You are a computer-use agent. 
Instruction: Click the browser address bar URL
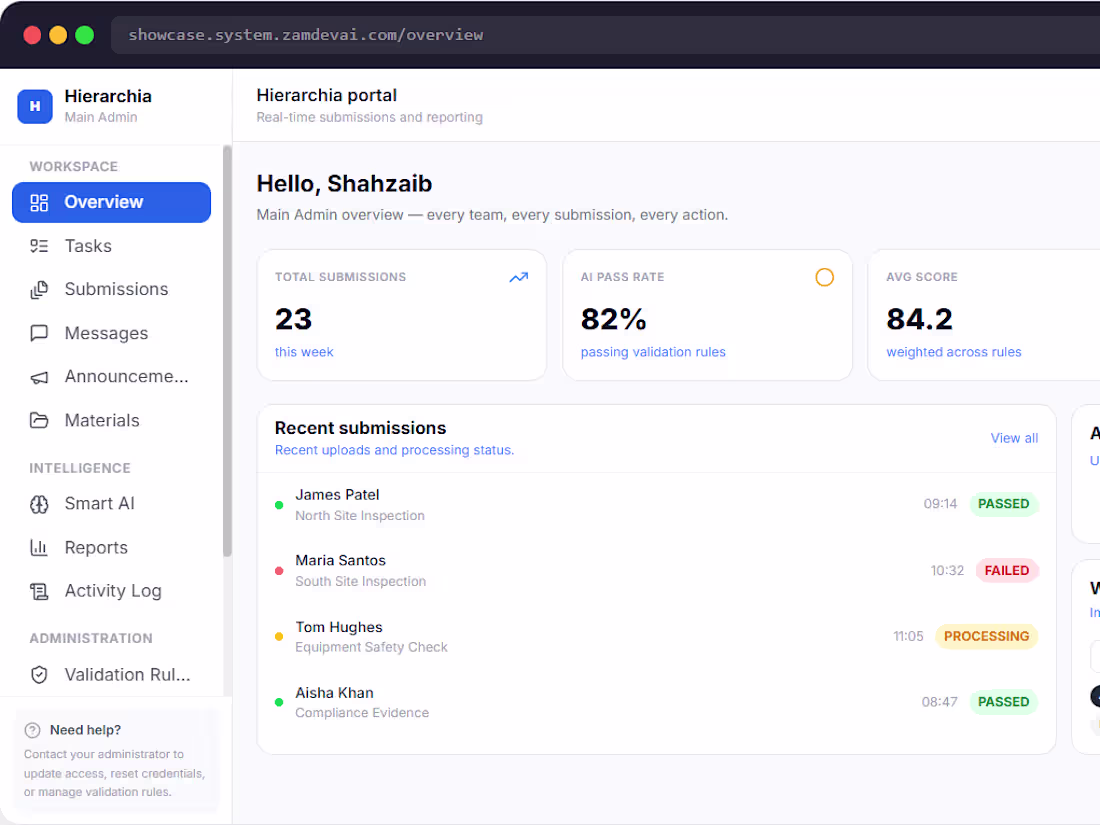coord(305,35)
